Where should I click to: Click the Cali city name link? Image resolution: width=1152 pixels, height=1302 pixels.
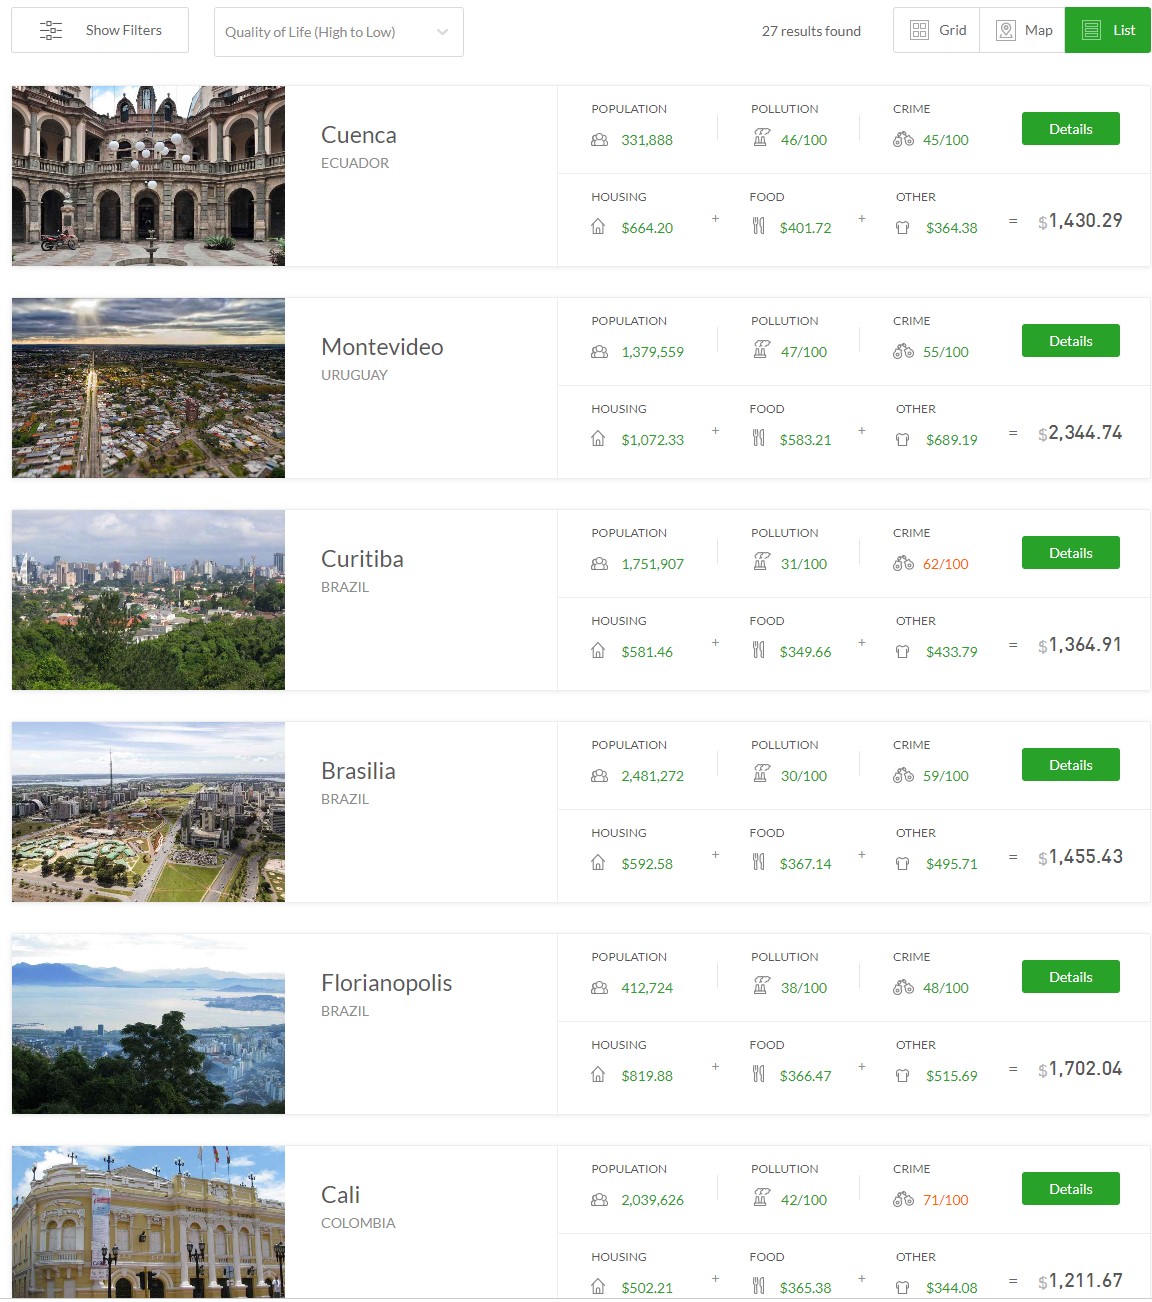[340, 1195]
